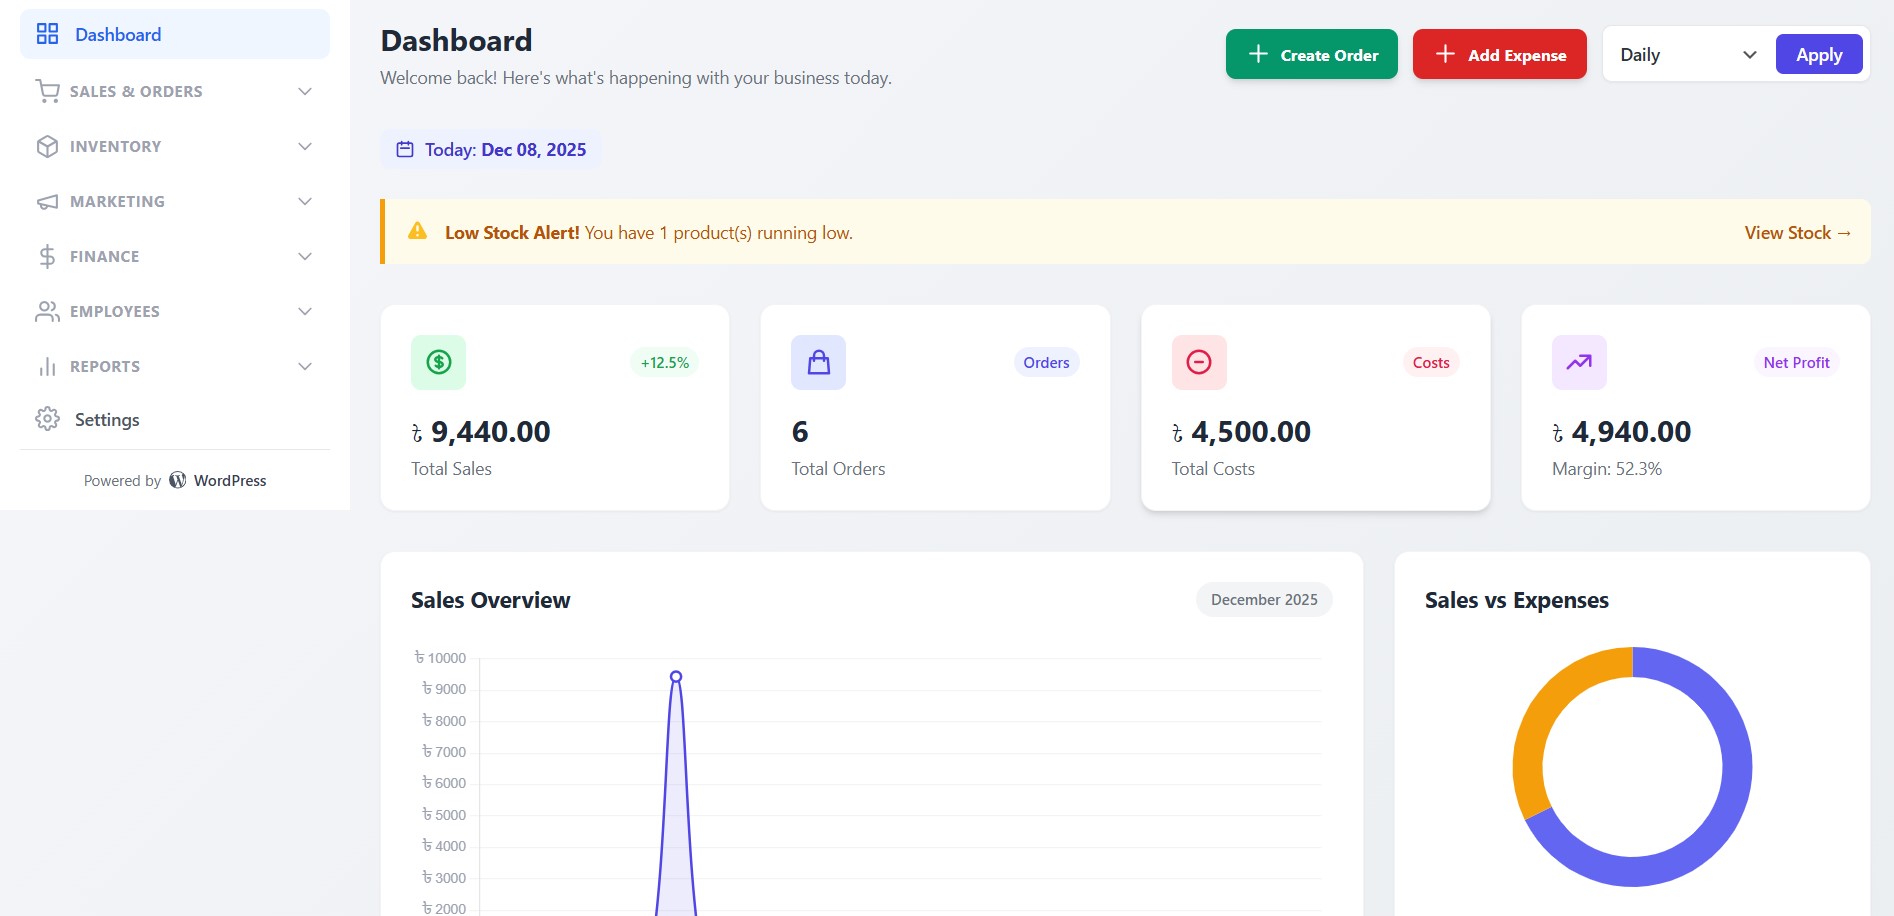Click the shopping bag icon on Total Orders card
Viewport: 1894px width, 916px height.
point(817,362)
